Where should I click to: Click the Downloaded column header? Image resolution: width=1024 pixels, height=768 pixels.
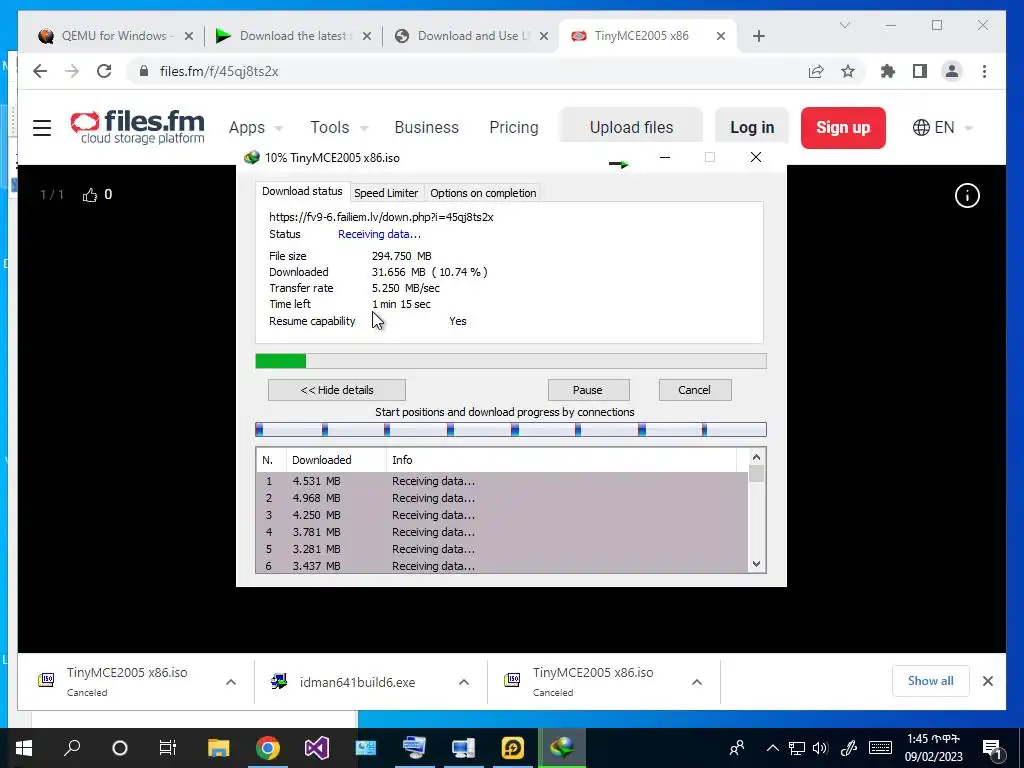point(336,460)
